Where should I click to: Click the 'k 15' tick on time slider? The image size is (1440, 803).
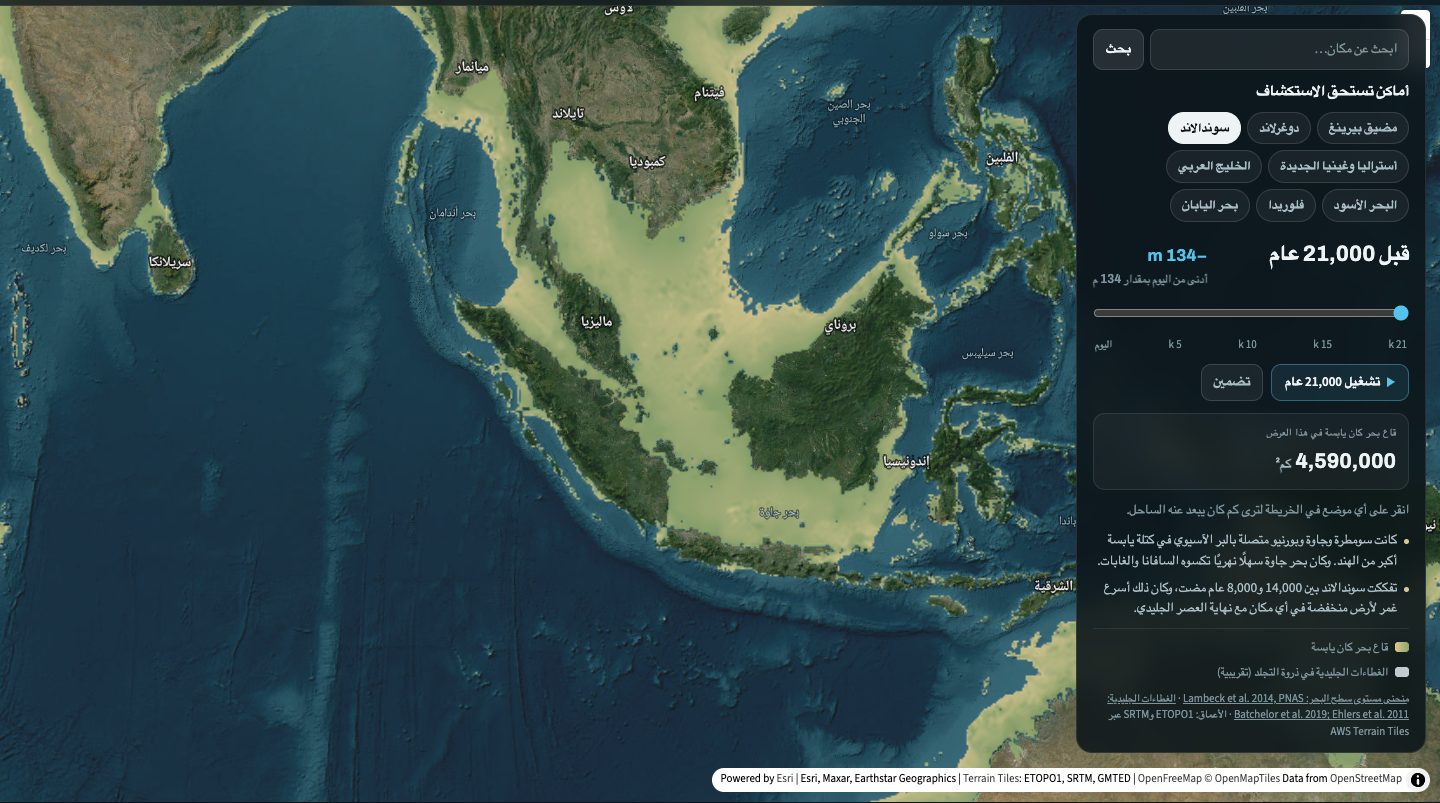point(1323,344)
